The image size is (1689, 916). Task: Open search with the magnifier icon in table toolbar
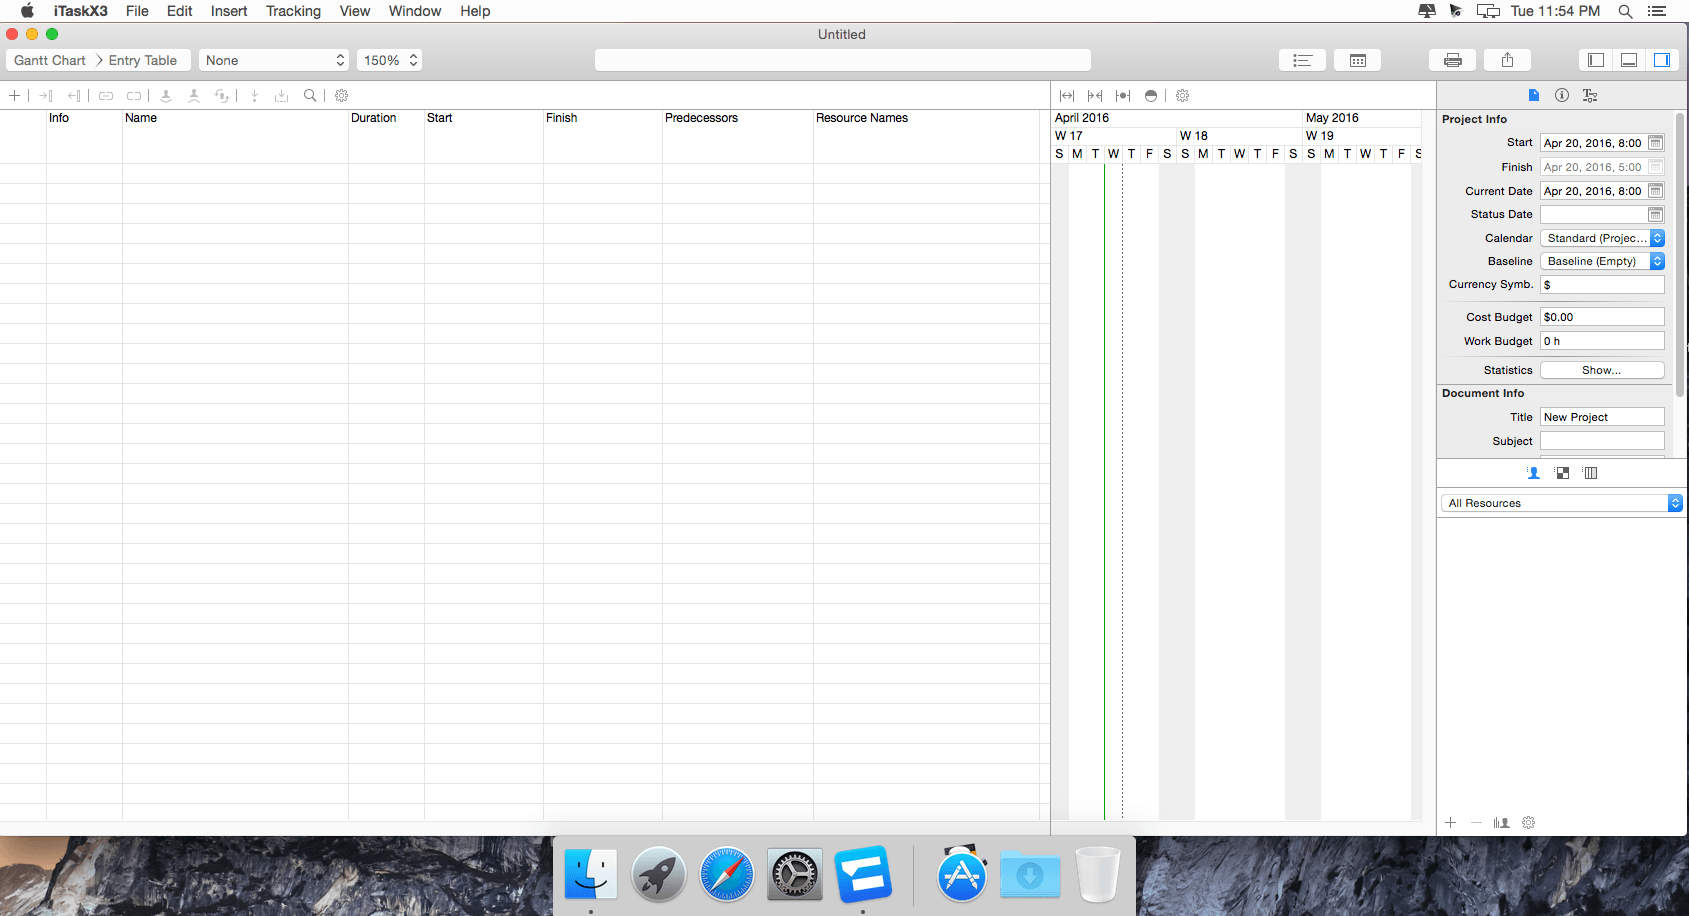[310, 96]
